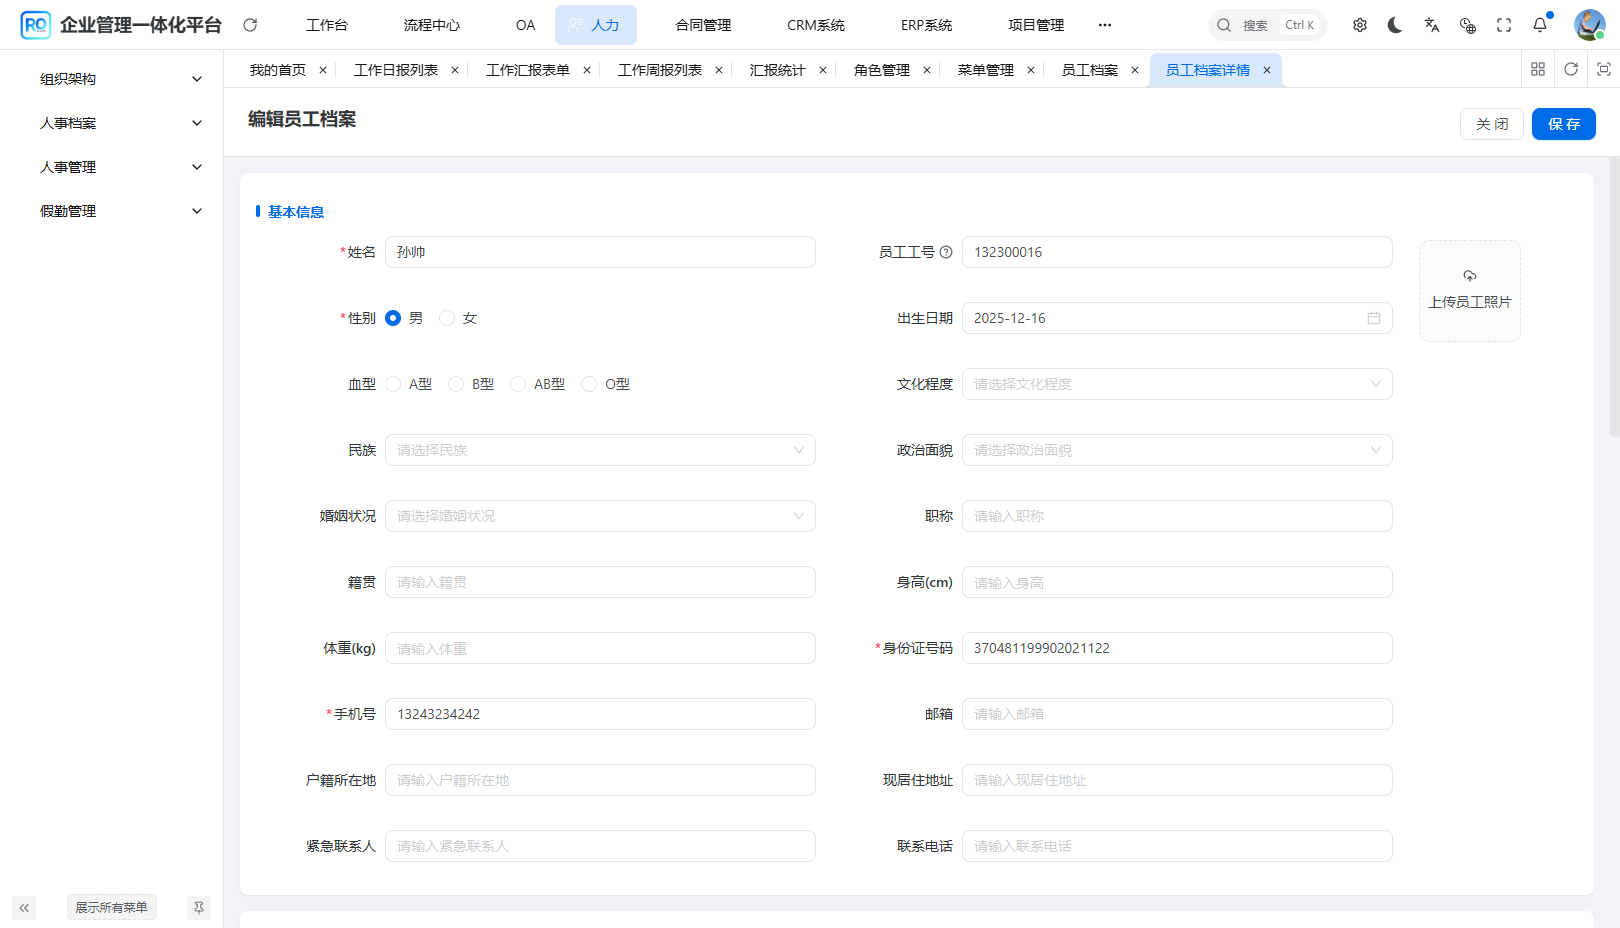Click the 出生日期 date field
The image size is (1620, 928).
(x=1177, y=317)
